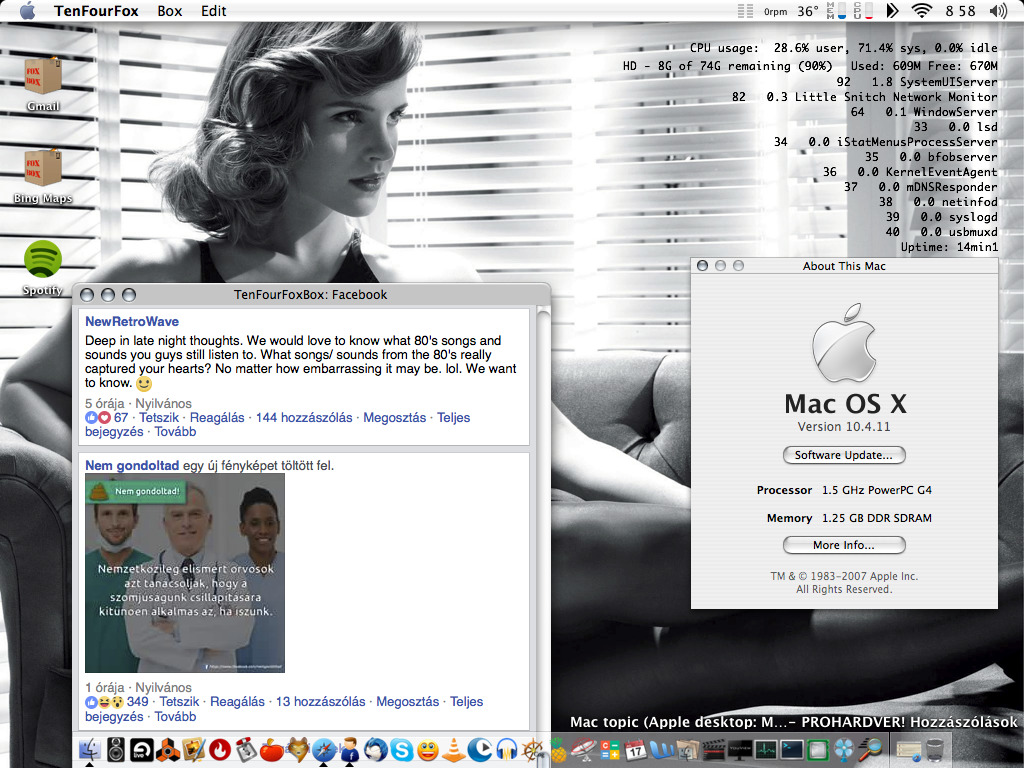Viewport: 1024px width, 768px height.
Task: Open the doctors photo in Nem gondoltad post
Action: [x=185, y=573]
